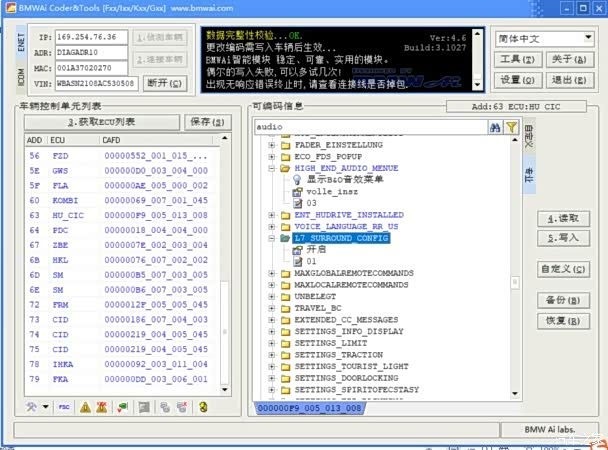
Task: Click the yellow warning triangle icon
Action: click(x=85, y=407)
